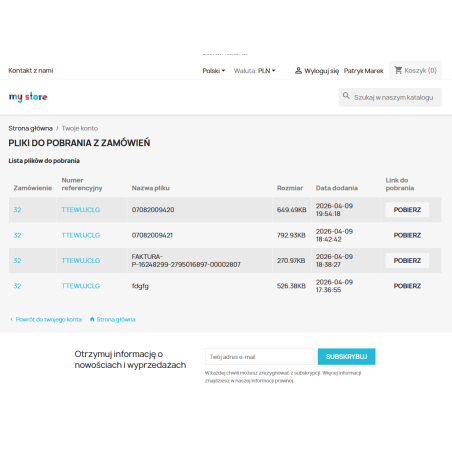Open order 32 in the fdgfg row

[x=17, y=286]
